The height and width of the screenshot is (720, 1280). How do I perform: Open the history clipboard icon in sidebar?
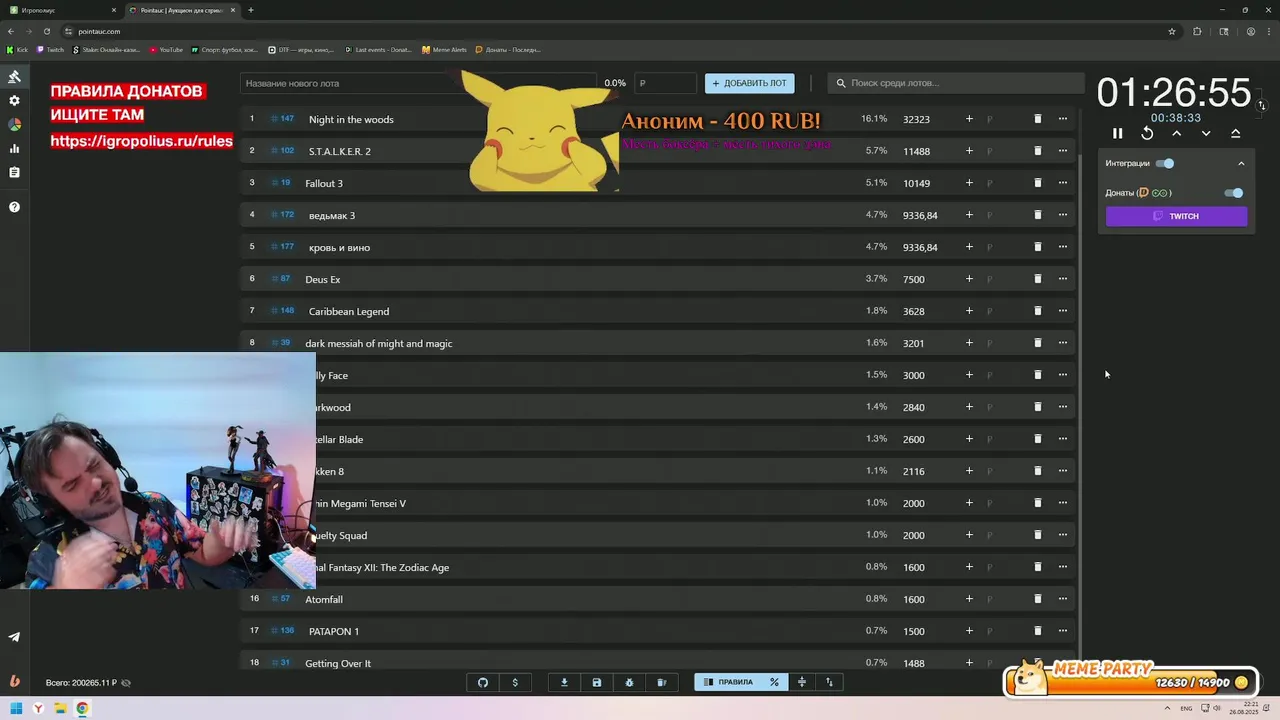(14, 173)
